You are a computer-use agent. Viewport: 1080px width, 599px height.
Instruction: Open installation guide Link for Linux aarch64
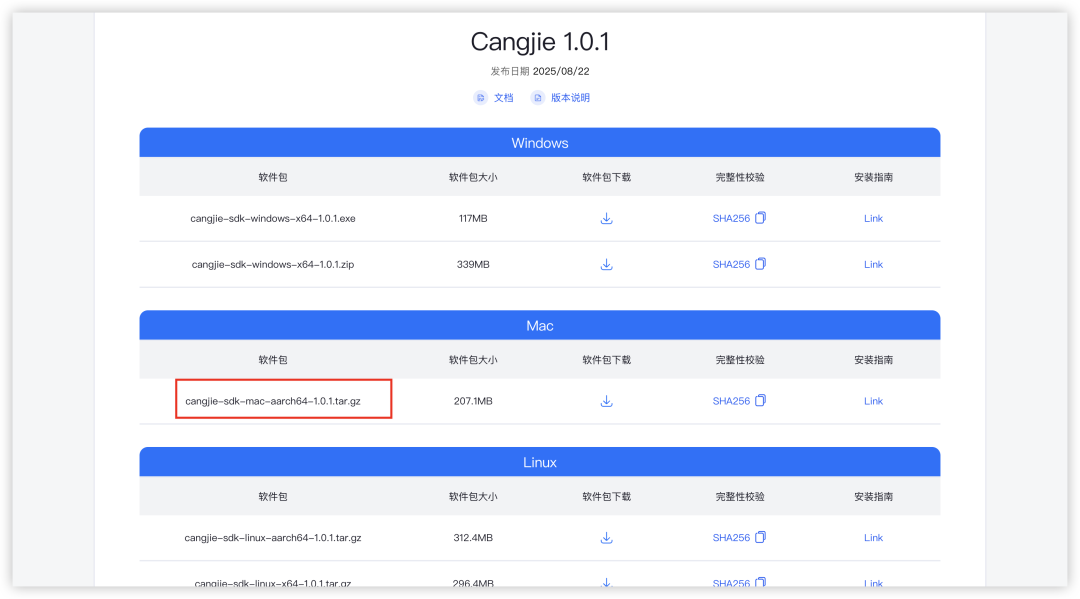873,537
